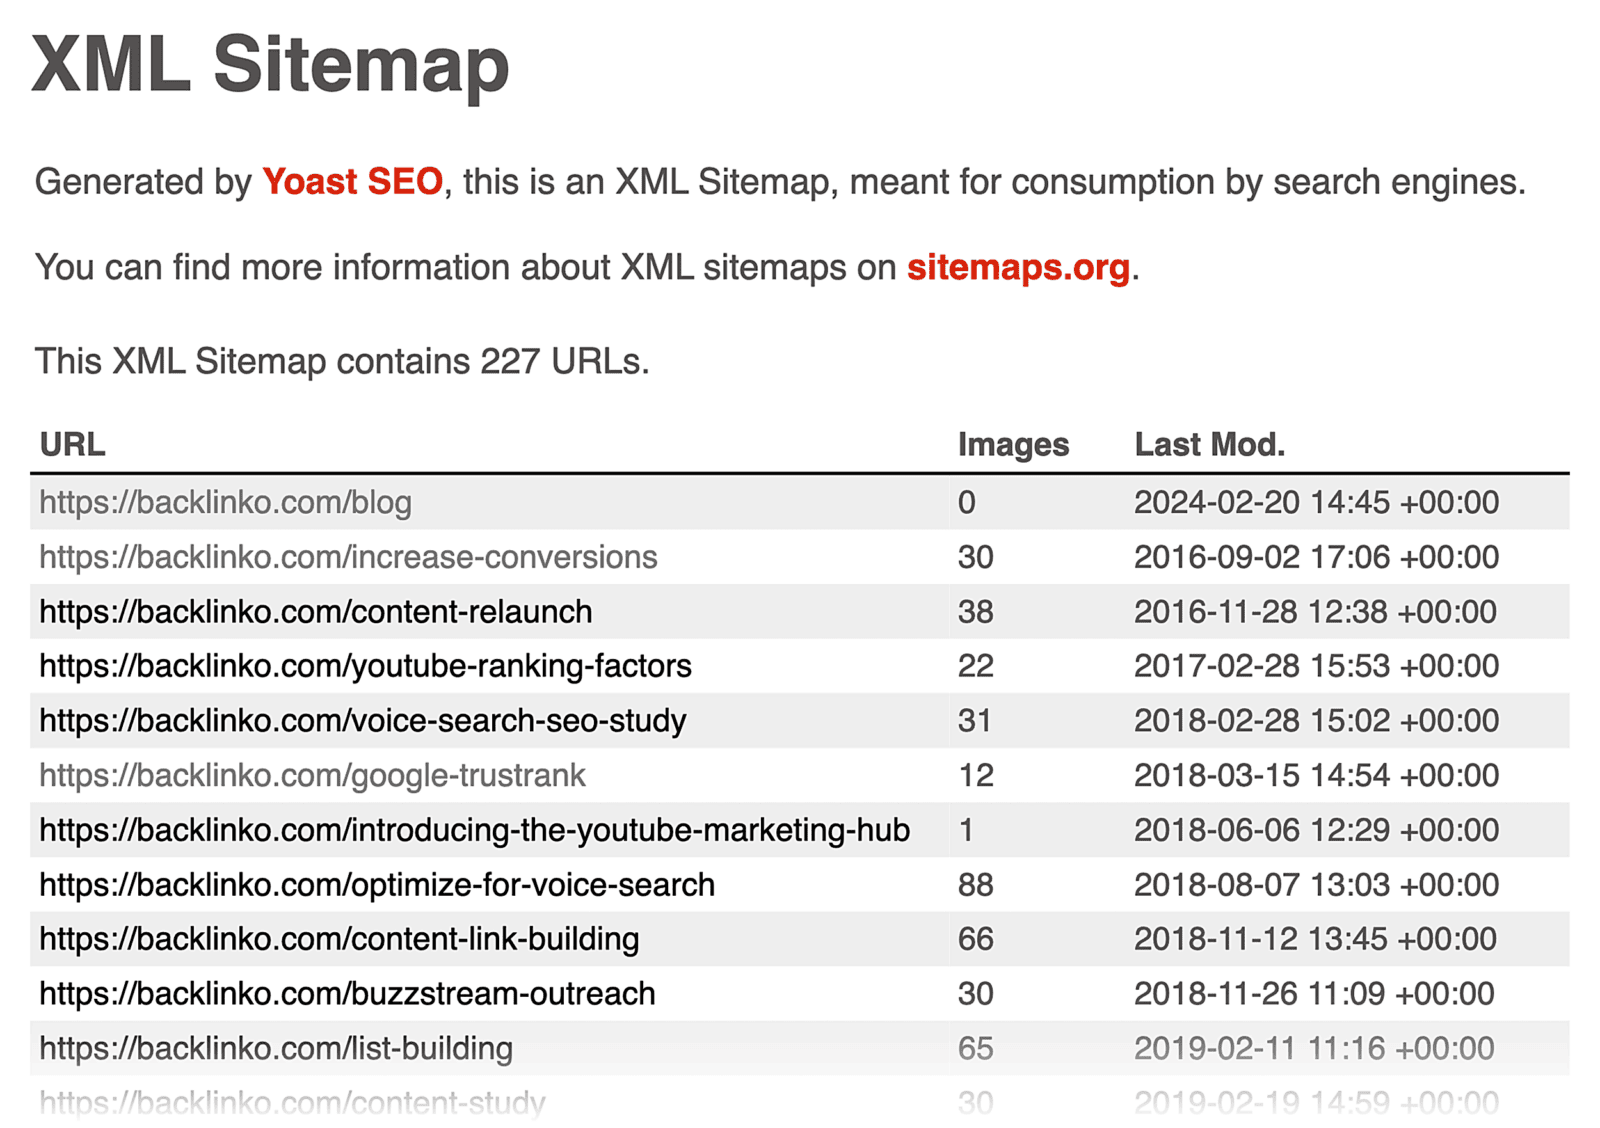Sort by the Images column header
Image resolution: width=1600 pixels, height=1128 pixels.
(x=1013, y=445)
